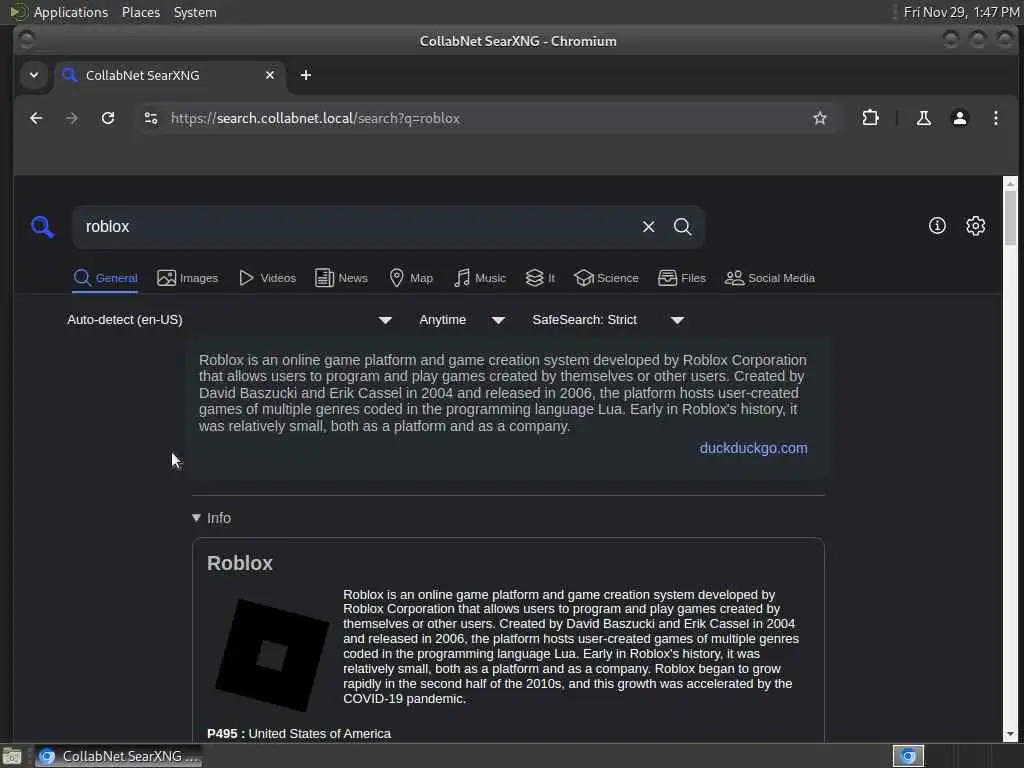1024x768 pixels.
Task: Open the SafeSearch: Strict dropdown
Action: pyautogui.click(x=608, y=320)
